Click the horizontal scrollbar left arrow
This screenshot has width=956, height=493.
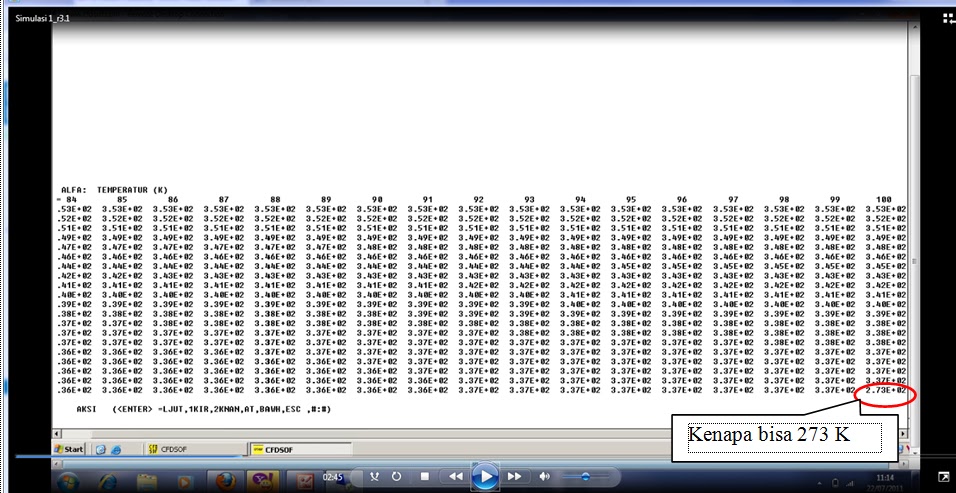point(57,433)
